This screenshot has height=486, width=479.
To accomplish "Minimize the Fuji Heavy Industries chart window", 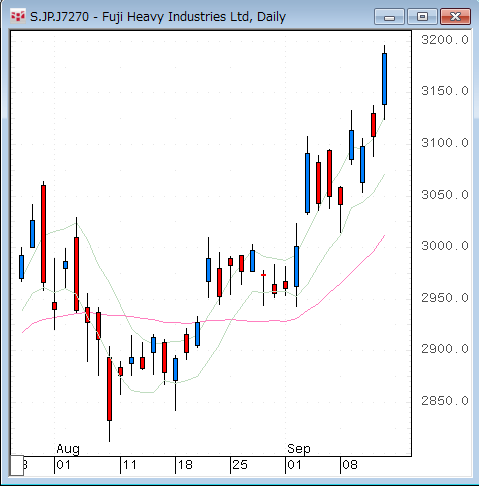I will tap(389, 17).
